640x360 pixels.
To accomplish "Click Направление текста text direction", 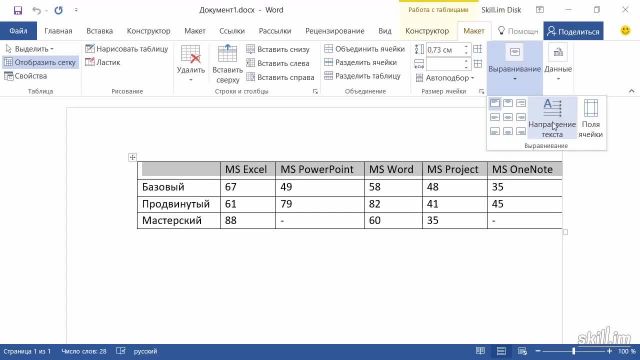I will pyautogui.click(x=552, y=118).
